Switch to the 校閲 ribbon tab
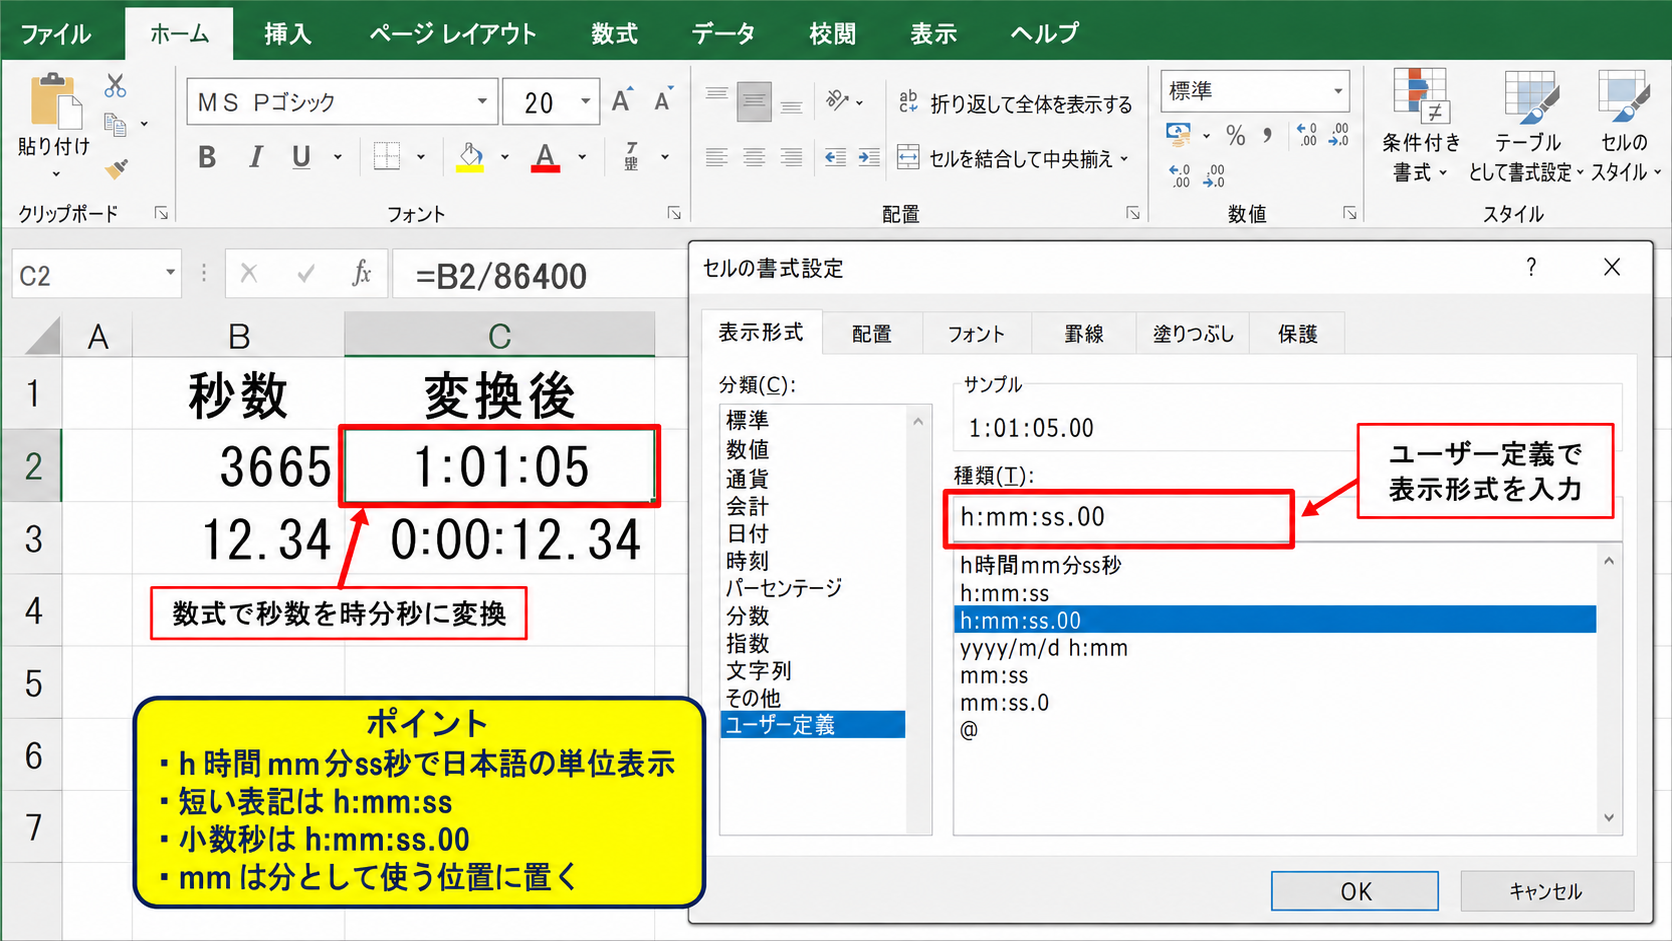The image size is (1672, 941). [833, 33]
